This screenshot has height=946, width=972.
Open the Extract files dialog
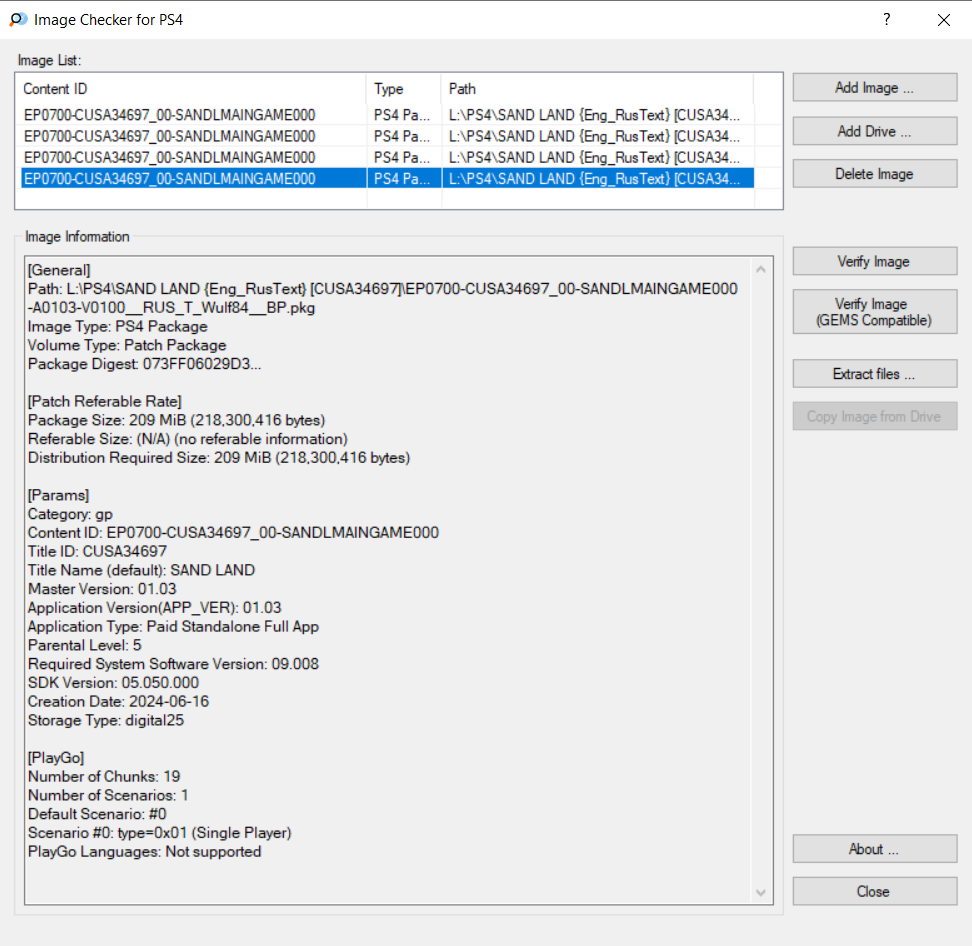coord(874,374)
